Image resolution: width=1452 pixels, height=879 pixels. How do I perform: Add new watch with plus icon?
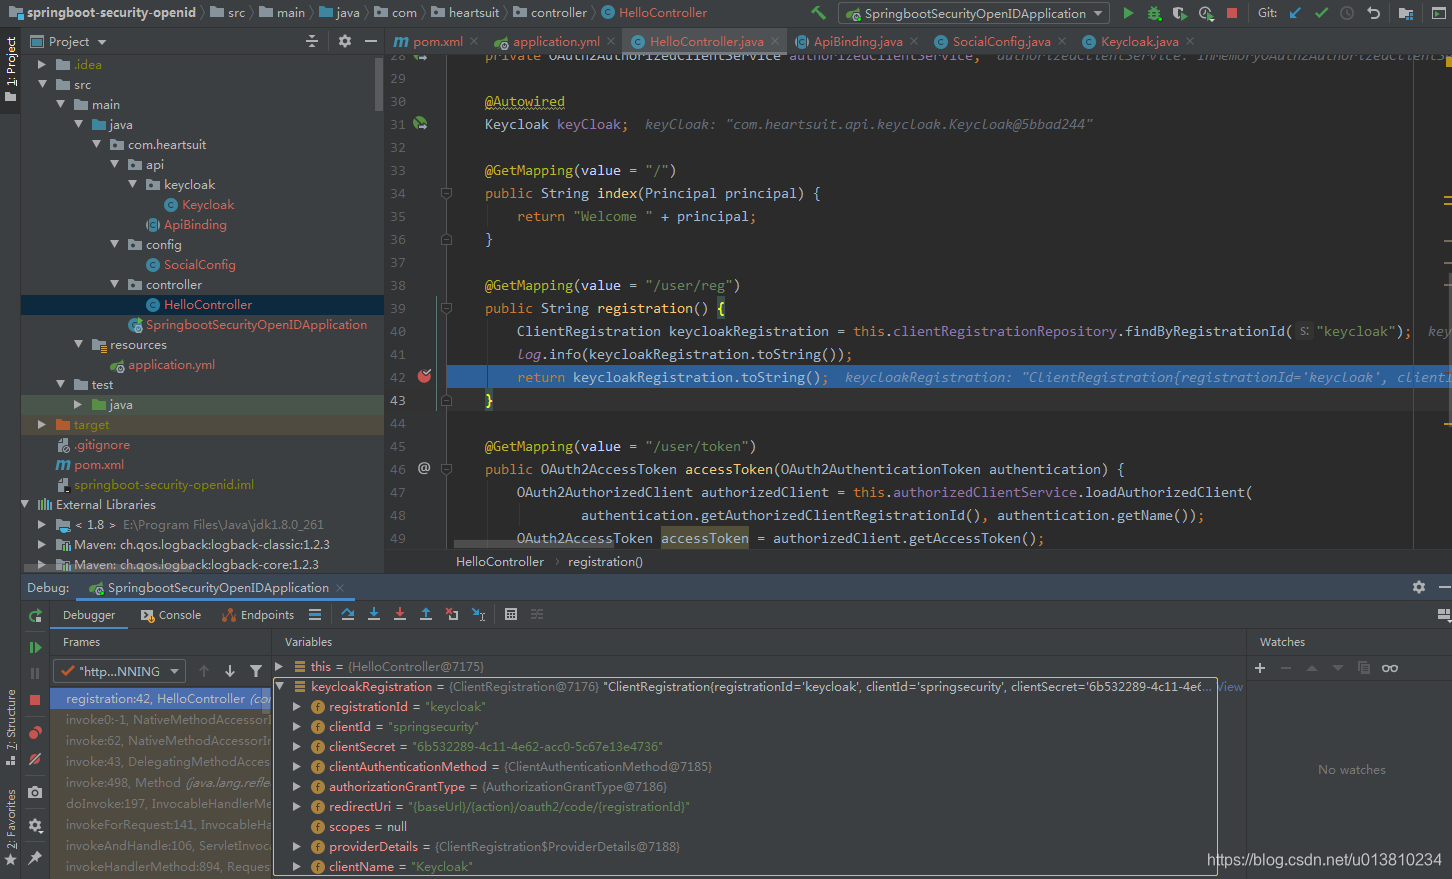pyautogui.click(x=1260, y=668)
